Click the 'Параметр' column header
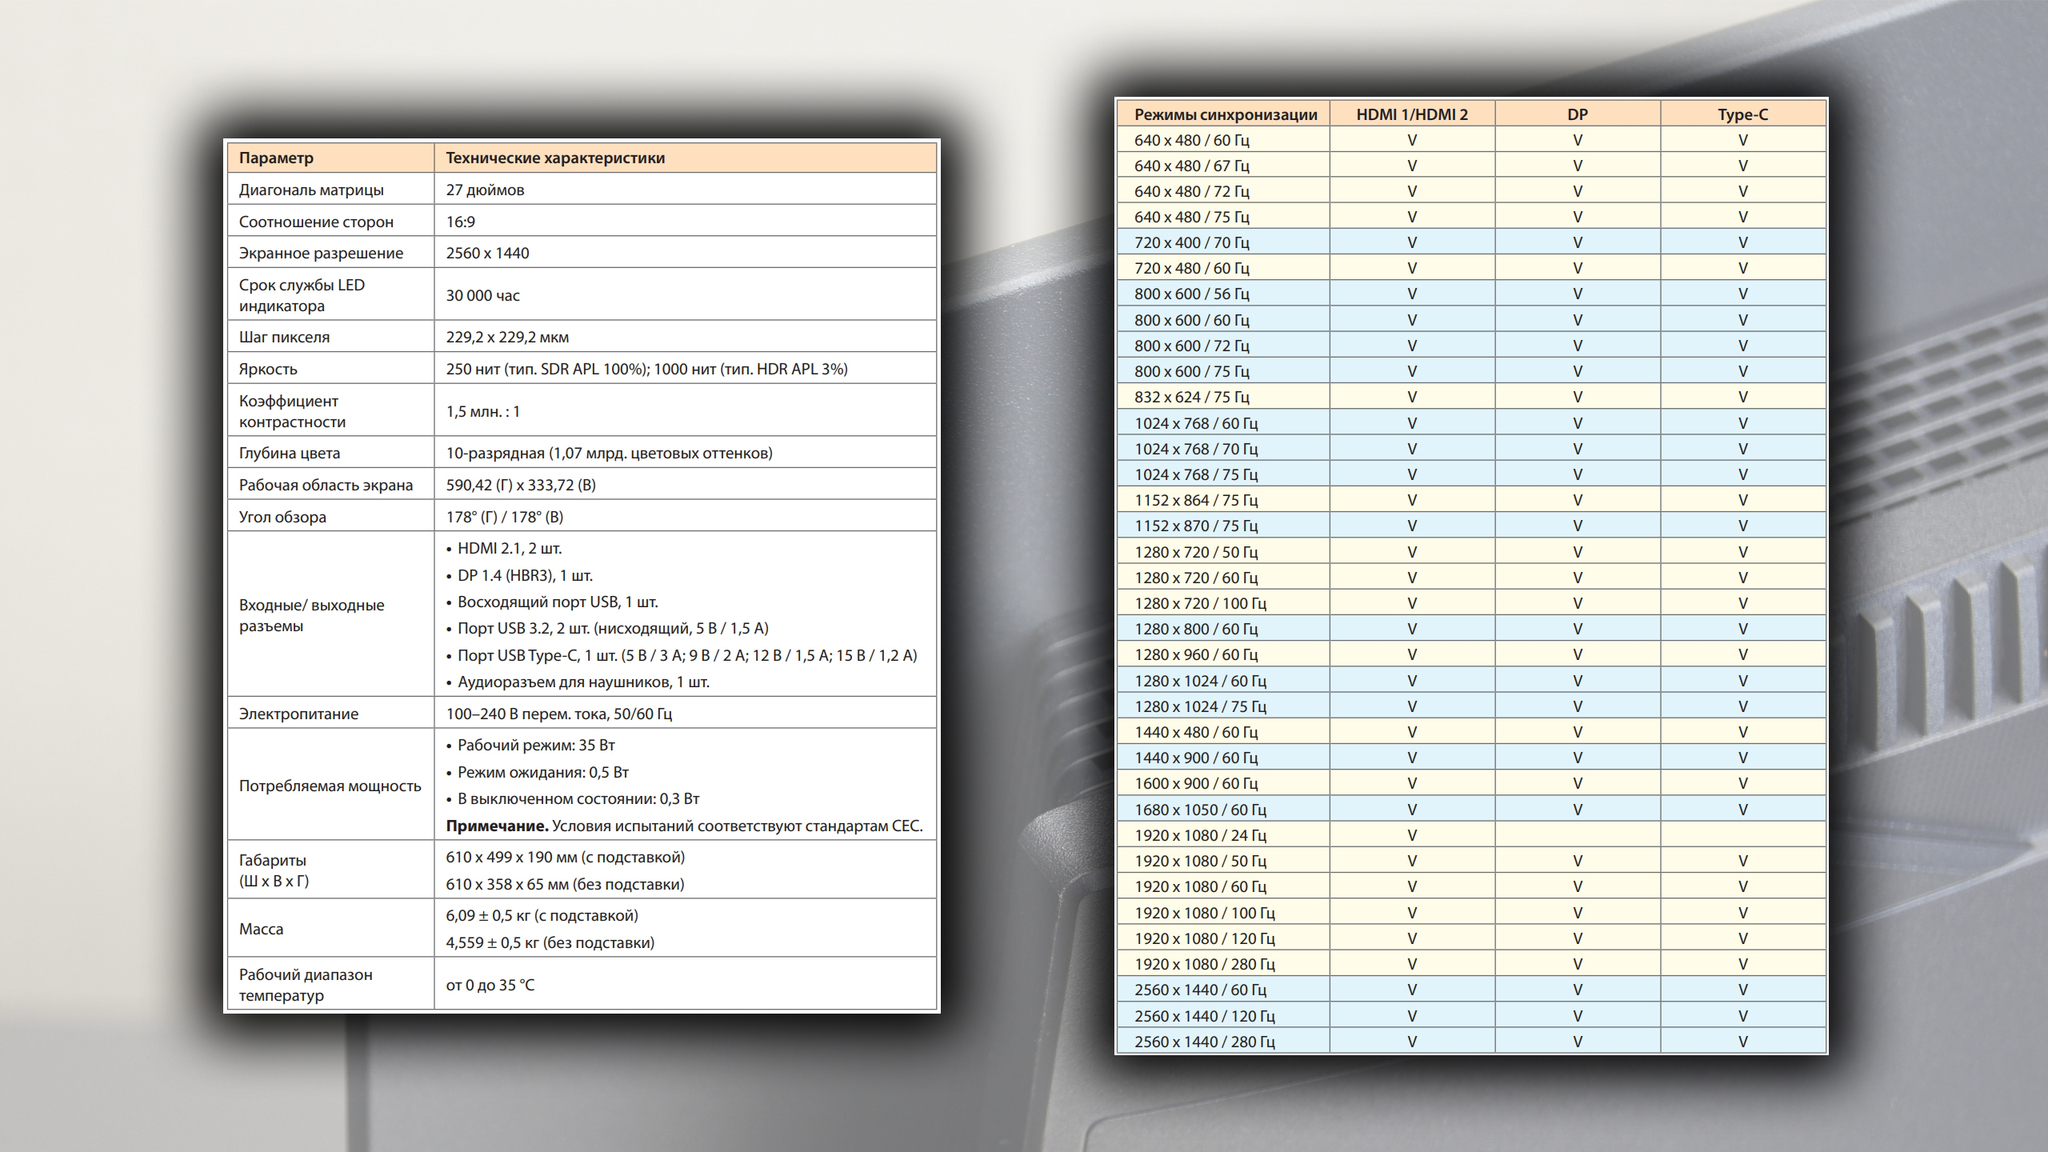Viewport: 2048px width, 1152px height. [276, 158]
